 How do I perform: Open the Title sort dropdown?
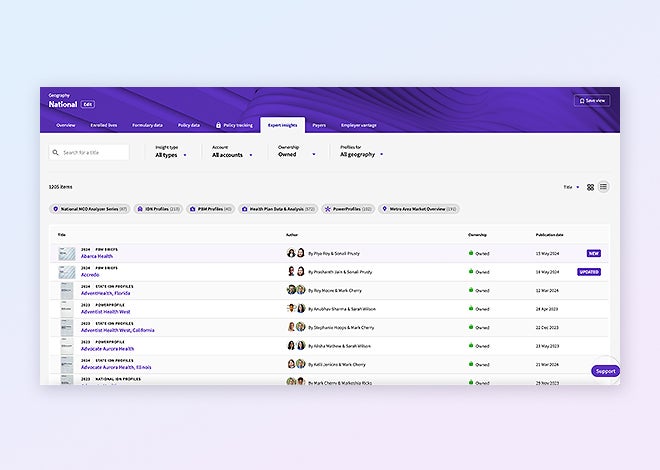pyautogui.click(x=571, y=187)
